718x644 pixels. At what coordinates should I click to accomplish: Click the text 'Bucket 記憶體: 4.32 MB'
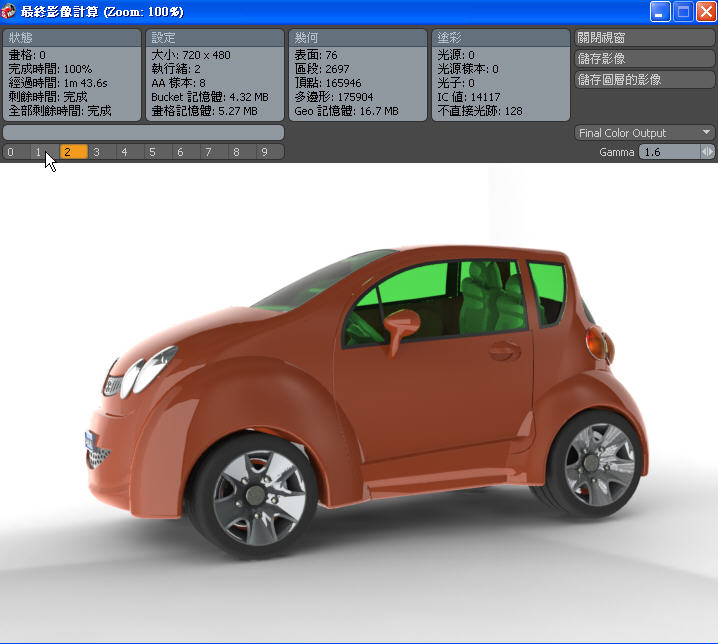(x=210, y=97)
